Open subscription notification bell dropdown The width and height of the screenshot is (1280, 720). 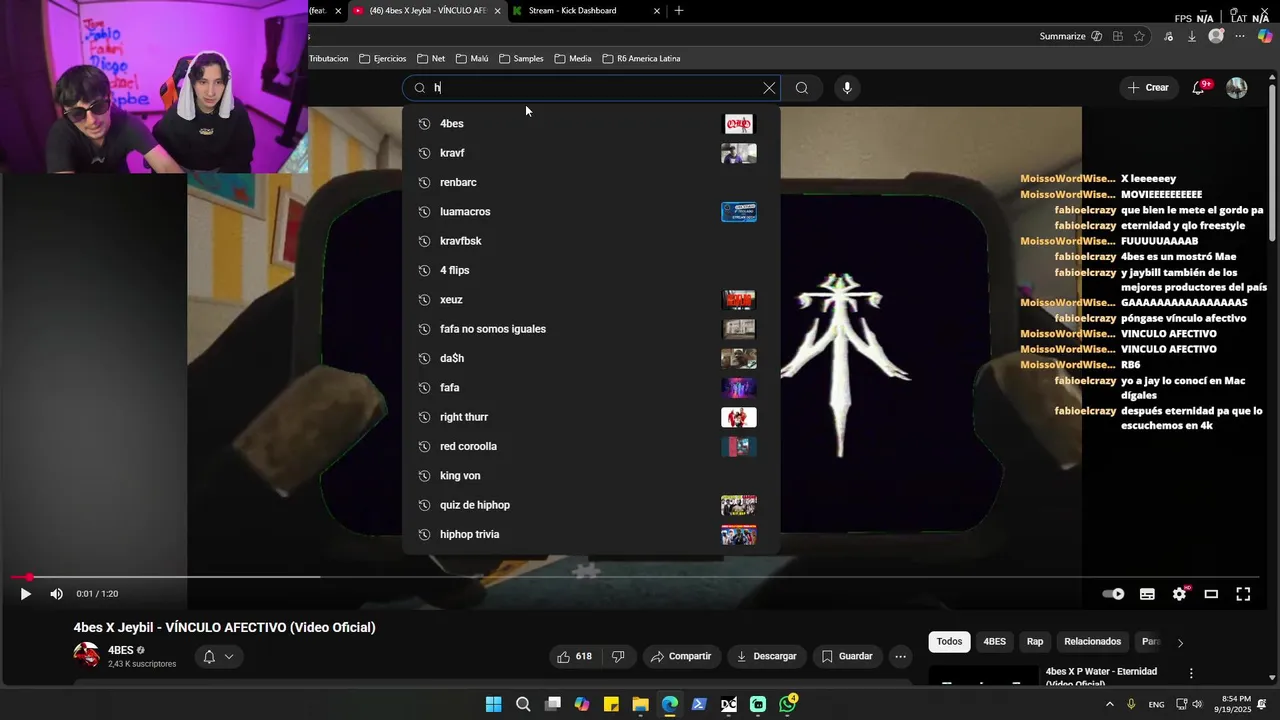pos(219,657)
